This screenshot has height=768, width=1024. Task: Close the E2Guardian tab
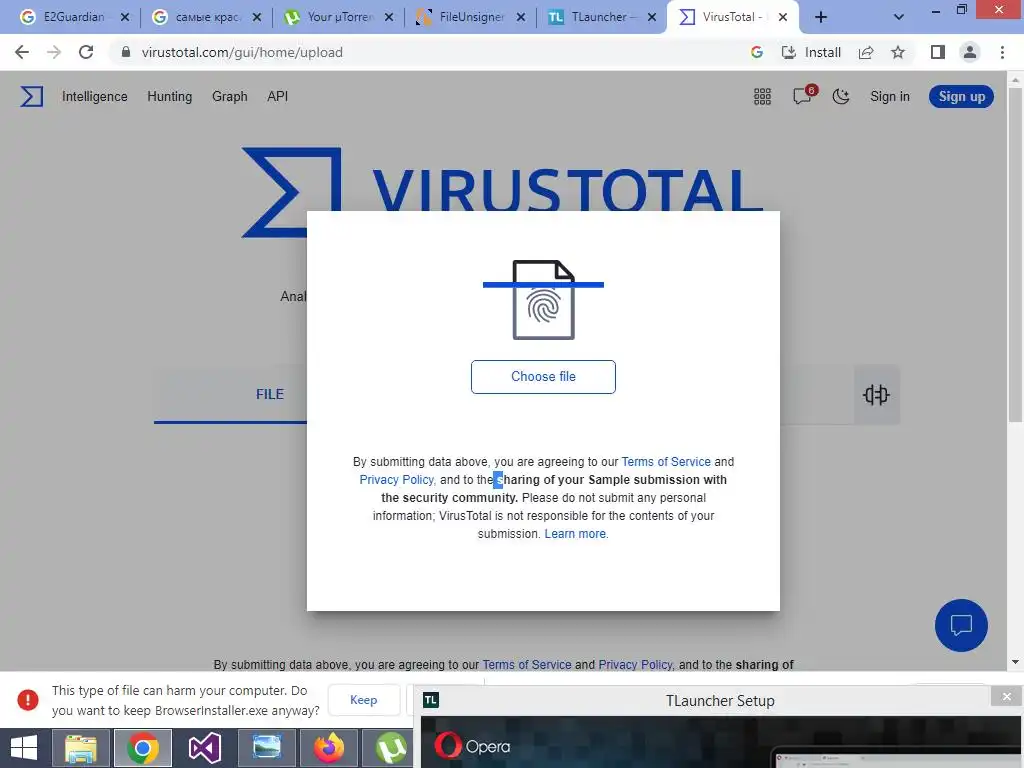[125, 17]
